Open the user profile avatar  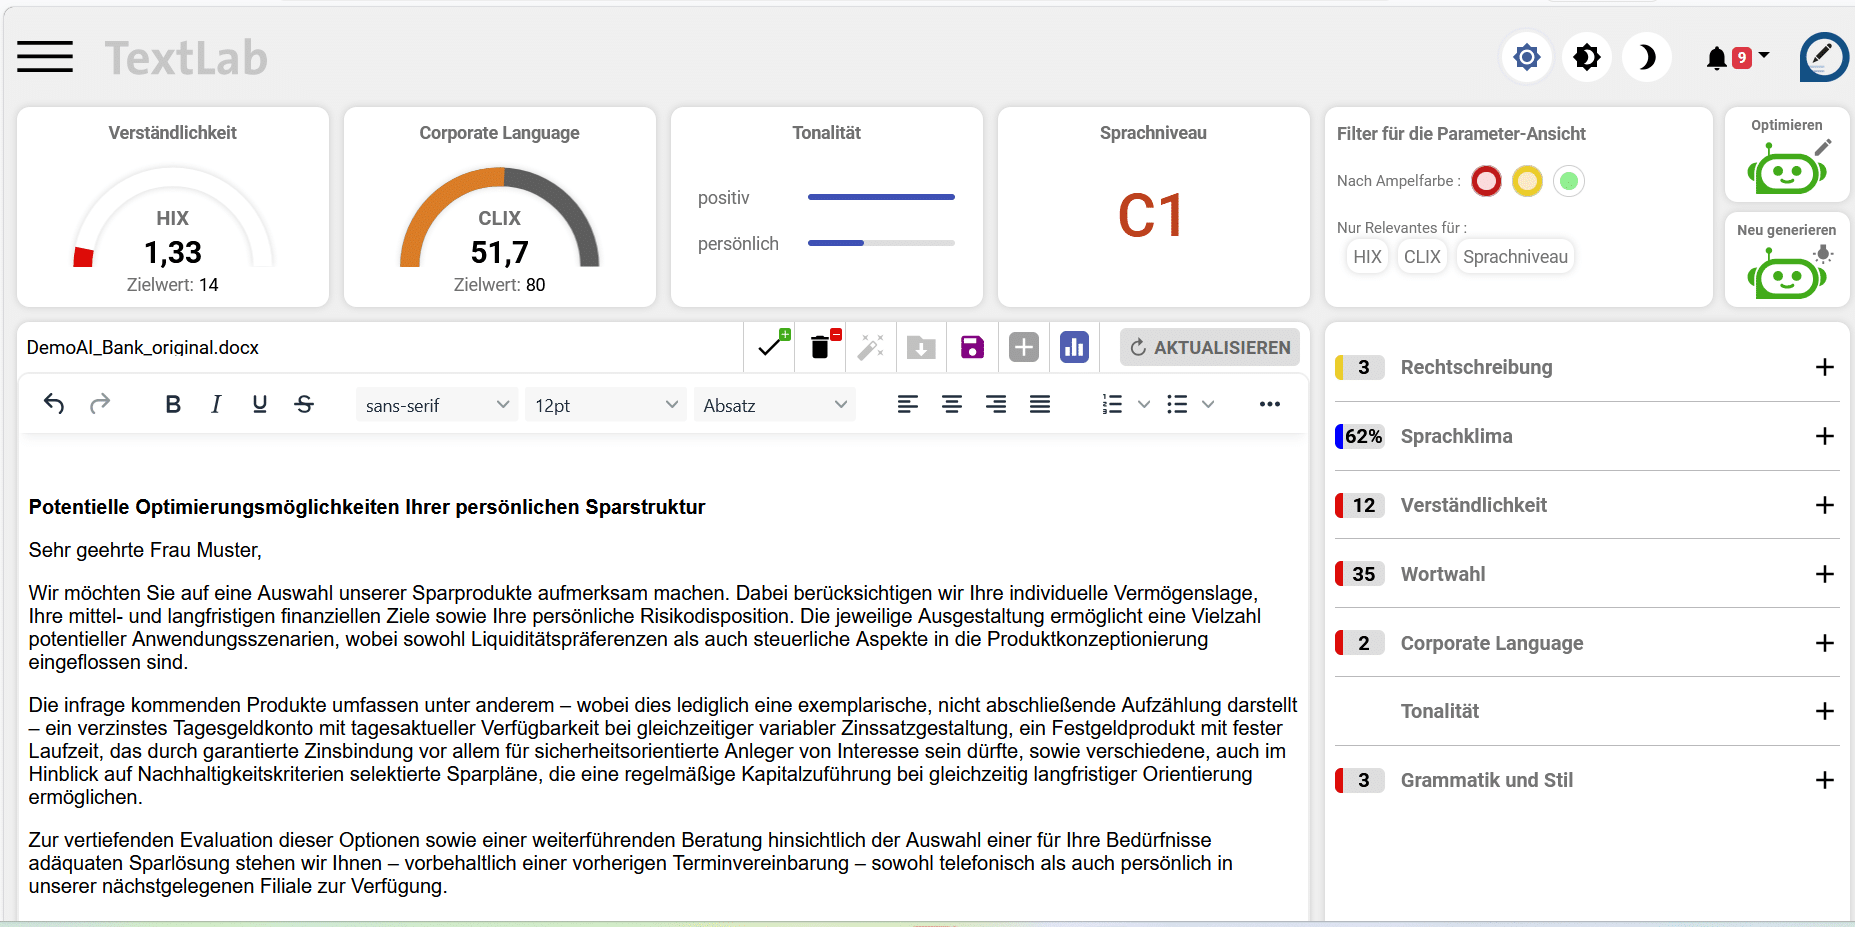[x=1824, y=57]
